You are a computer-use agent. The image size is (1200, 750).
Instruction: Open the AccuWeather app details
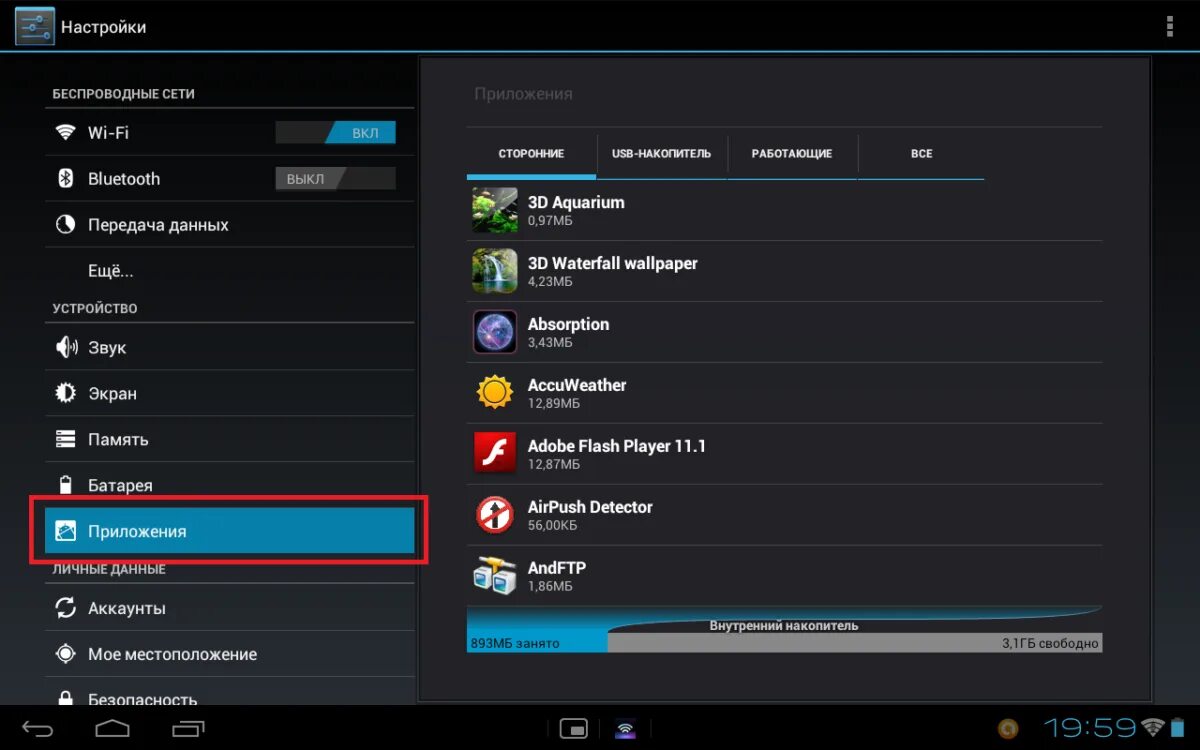tap(784, 393)
